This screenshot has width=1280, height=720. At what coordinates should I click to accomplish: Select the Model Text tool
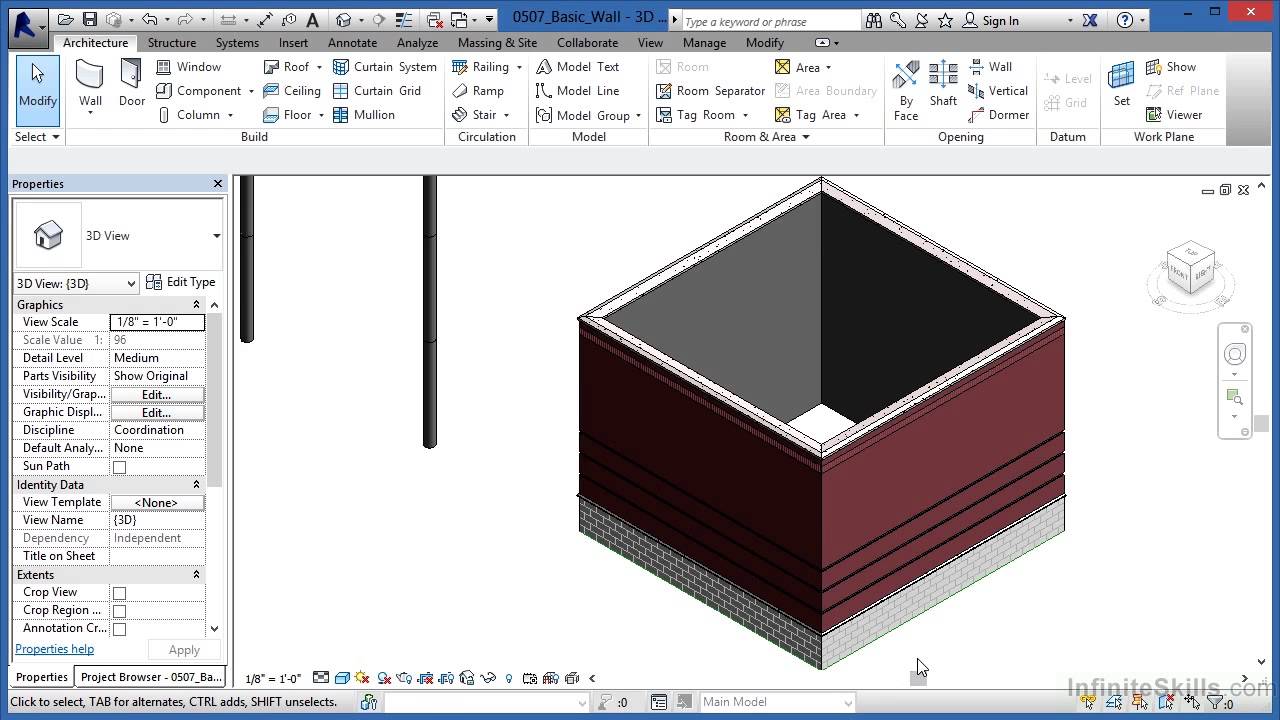tap(578, 67)
